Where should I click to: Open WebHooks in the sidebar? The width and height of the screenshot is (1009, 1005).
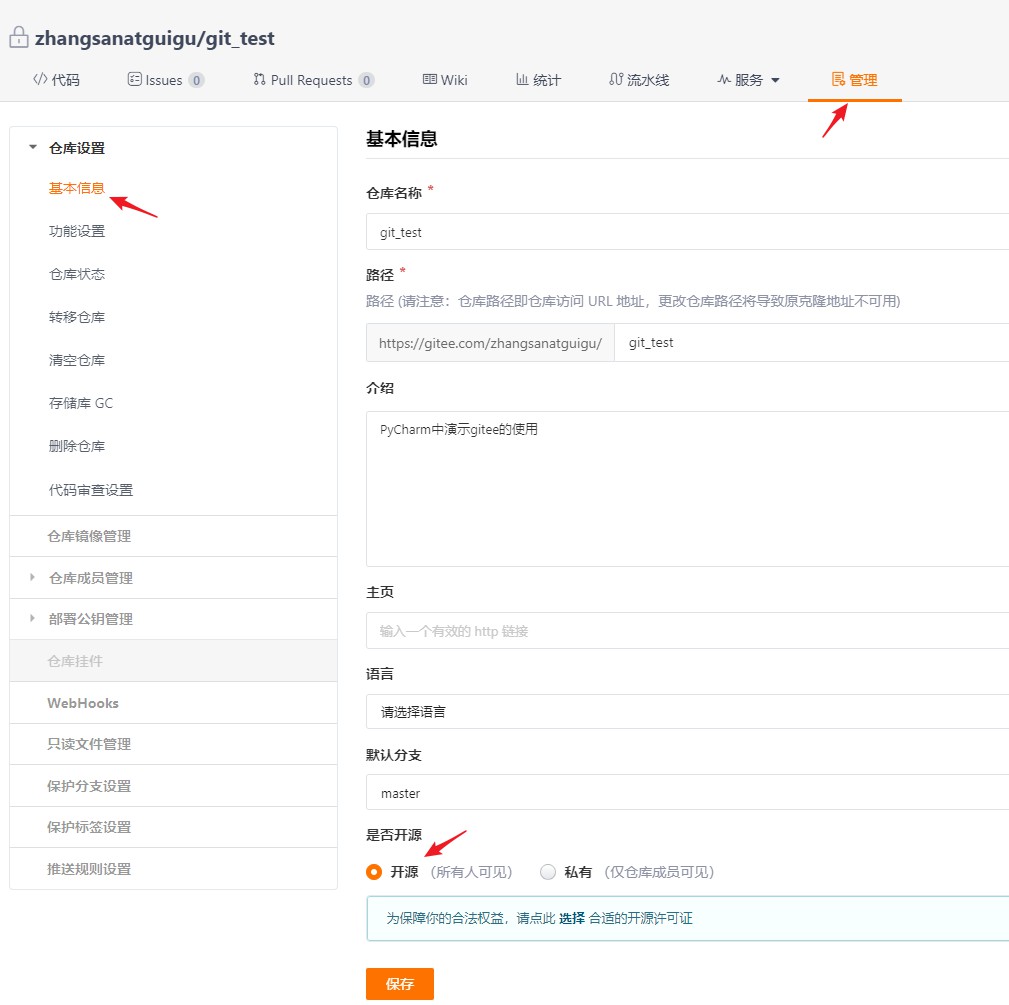pyautogui.click(x=174, y=703)
